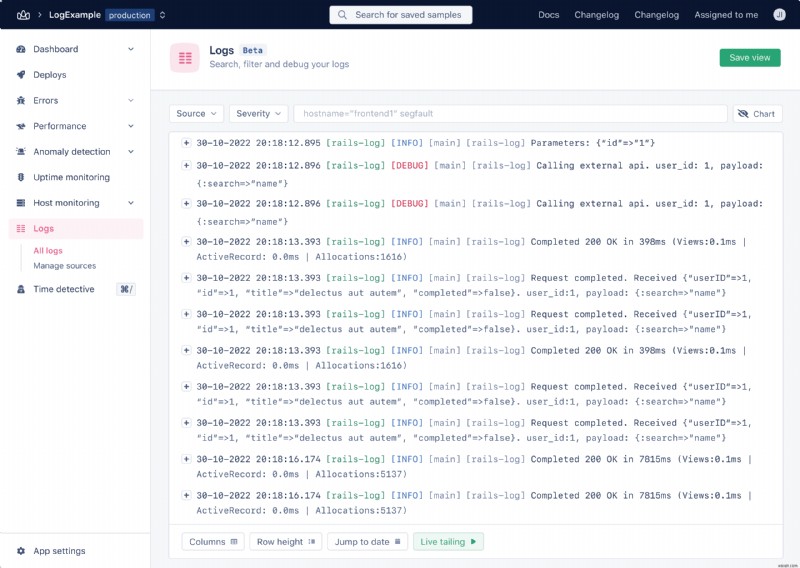Click the Logs sidebar icon

21,228
